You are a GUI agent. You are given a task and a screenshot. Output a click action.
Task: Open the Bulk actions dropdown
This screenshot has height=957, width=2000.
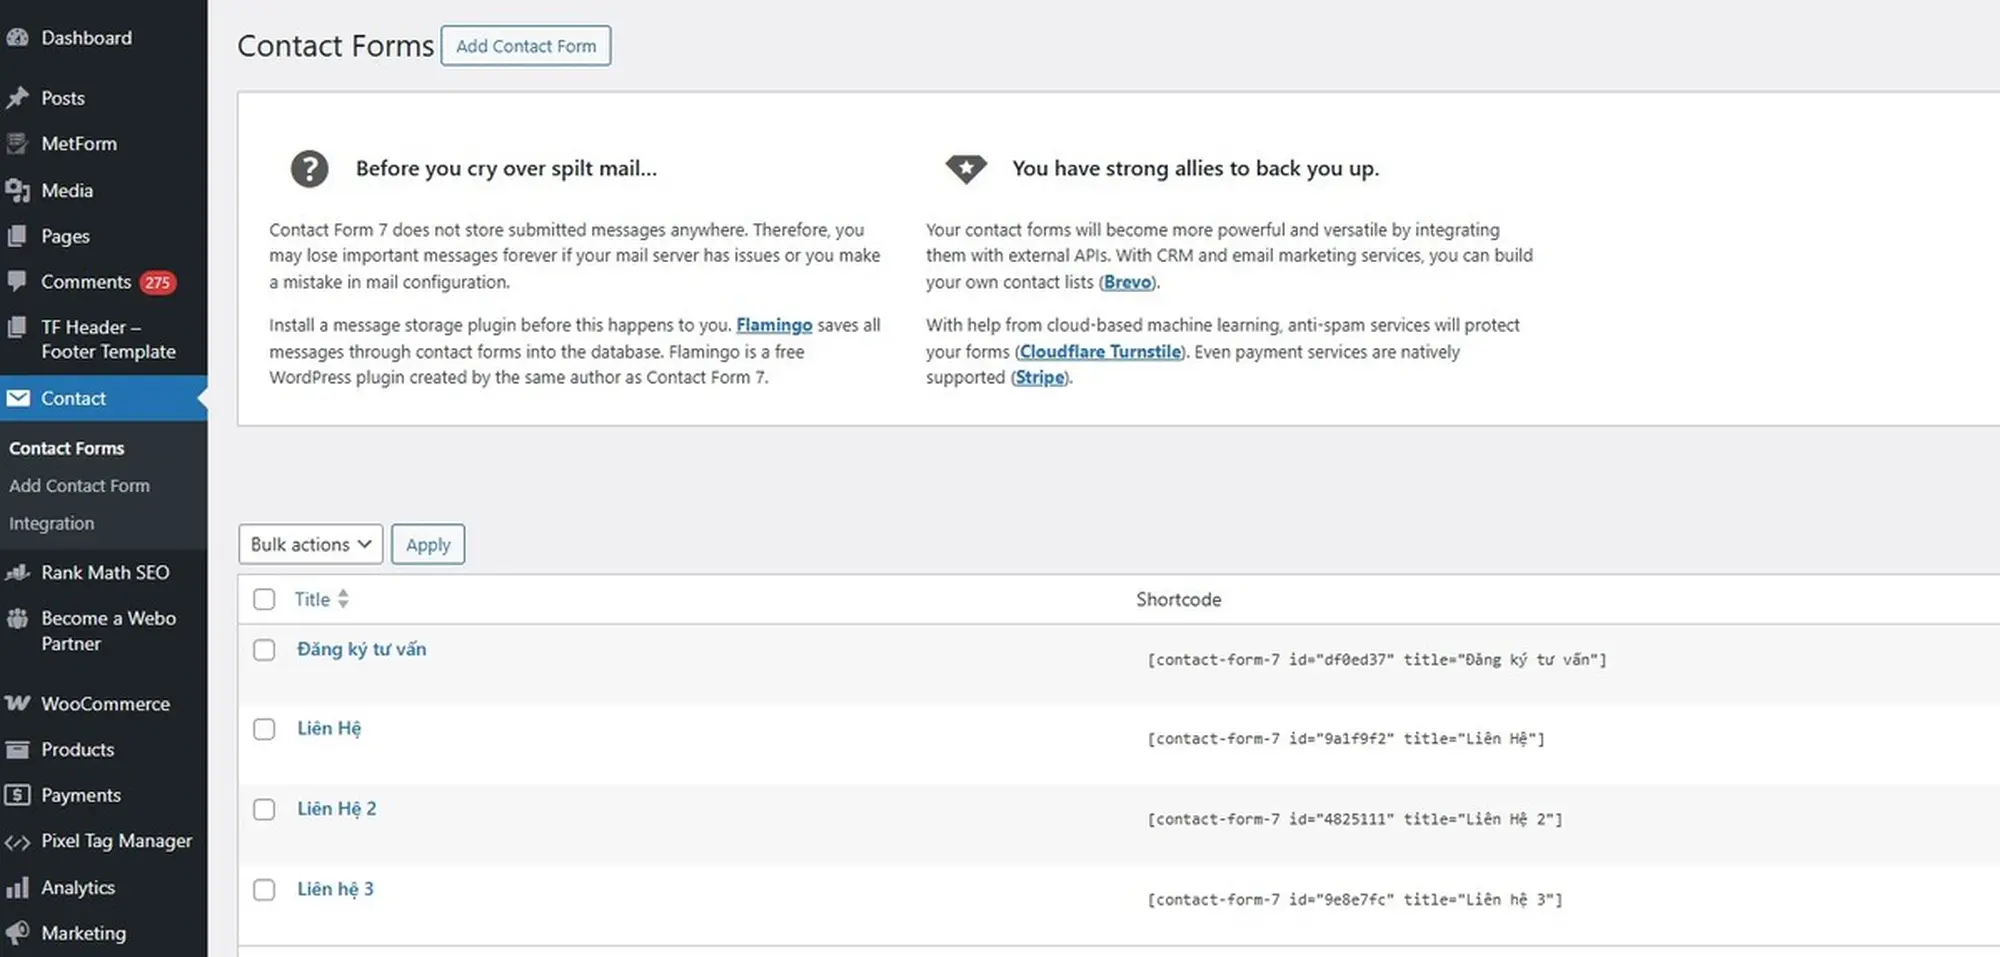[311, 544]
